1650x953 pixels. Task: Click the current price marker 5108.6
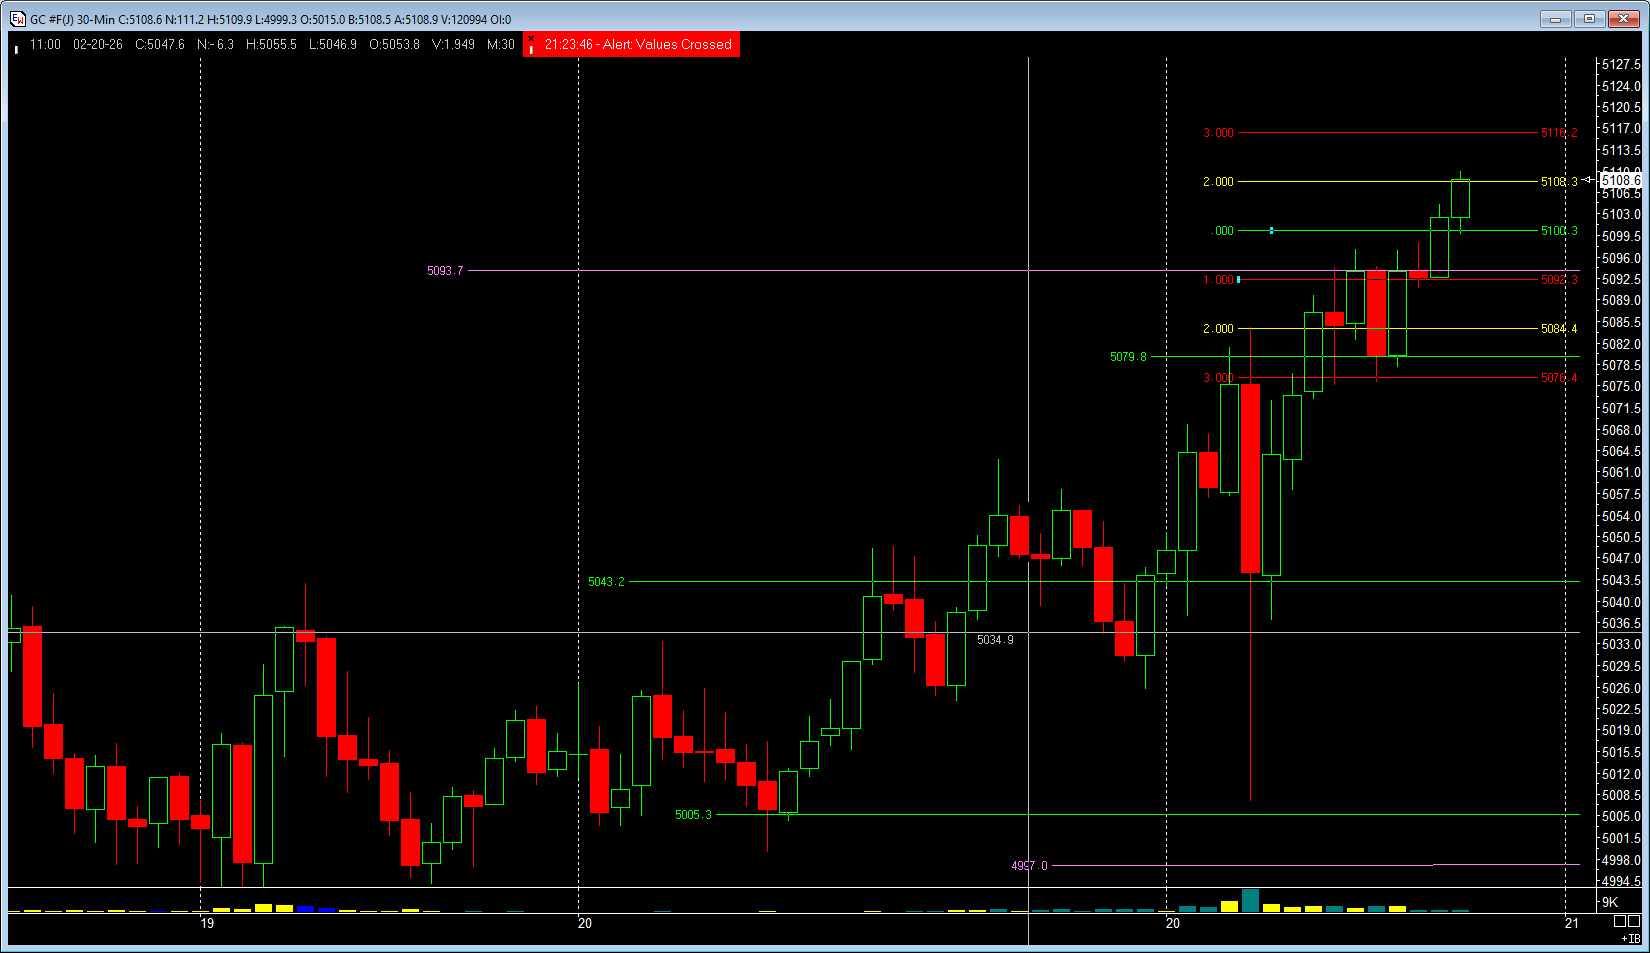(1620, 181)
